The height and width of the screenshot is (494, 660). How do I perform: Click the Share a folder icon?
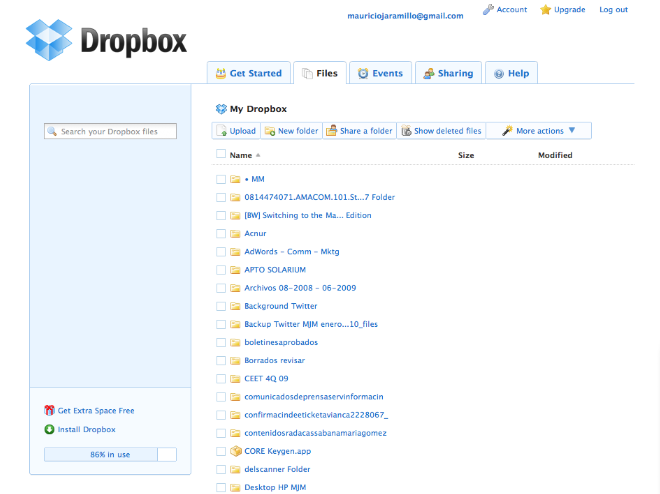[331, 131]
